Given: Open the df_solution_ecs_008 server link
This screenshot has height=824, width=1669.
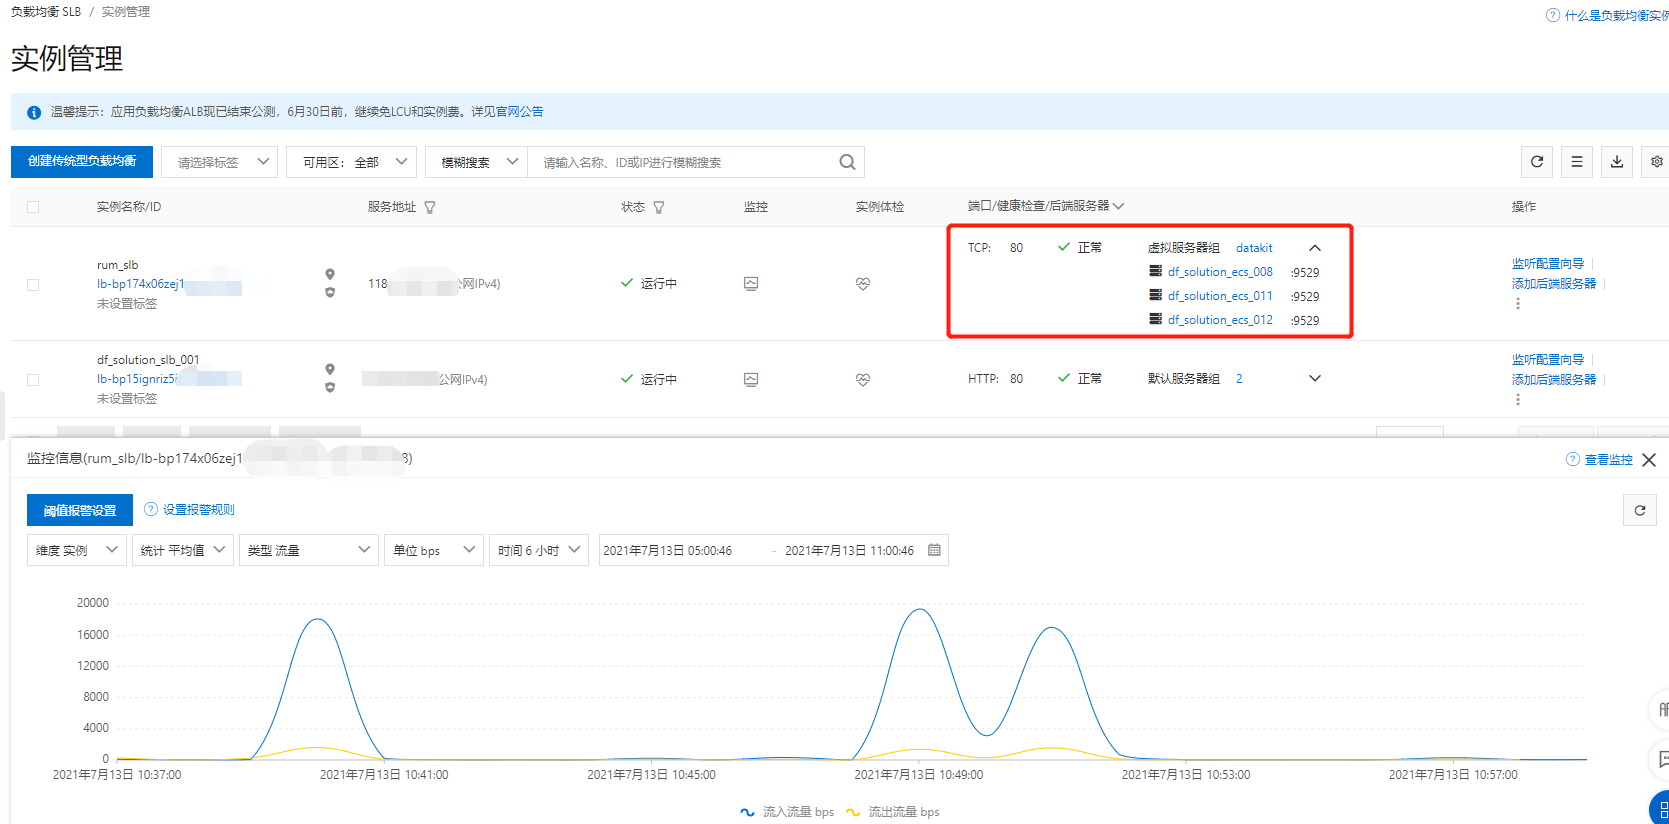Looking at the screenshot, I should [1220, 272].
